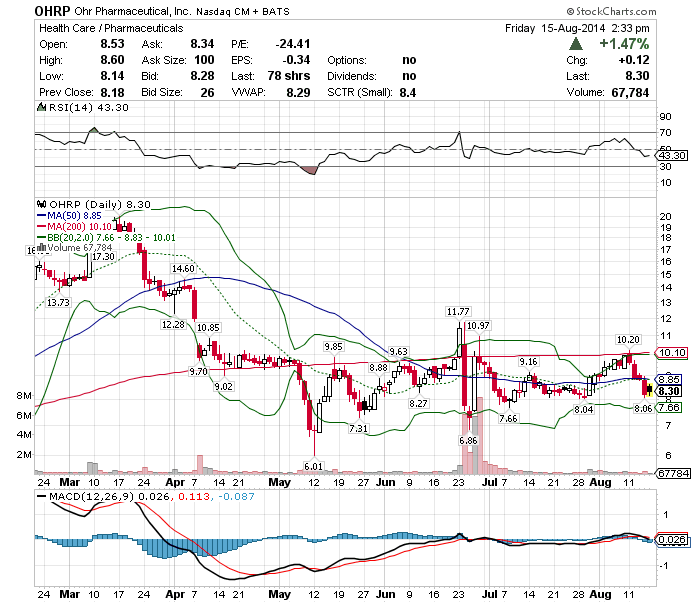Click the 13.73 low price annotation
700x603 pixels.
[58, 303]
